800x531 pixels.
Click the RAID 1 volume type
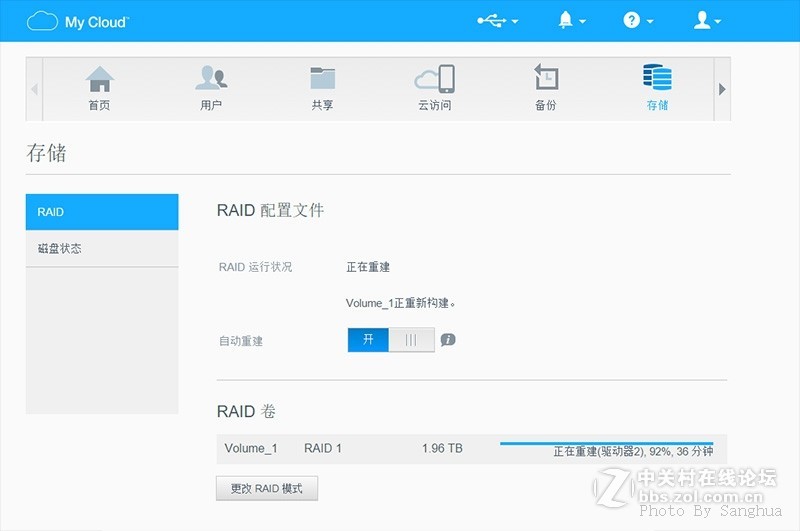point(323,448)
